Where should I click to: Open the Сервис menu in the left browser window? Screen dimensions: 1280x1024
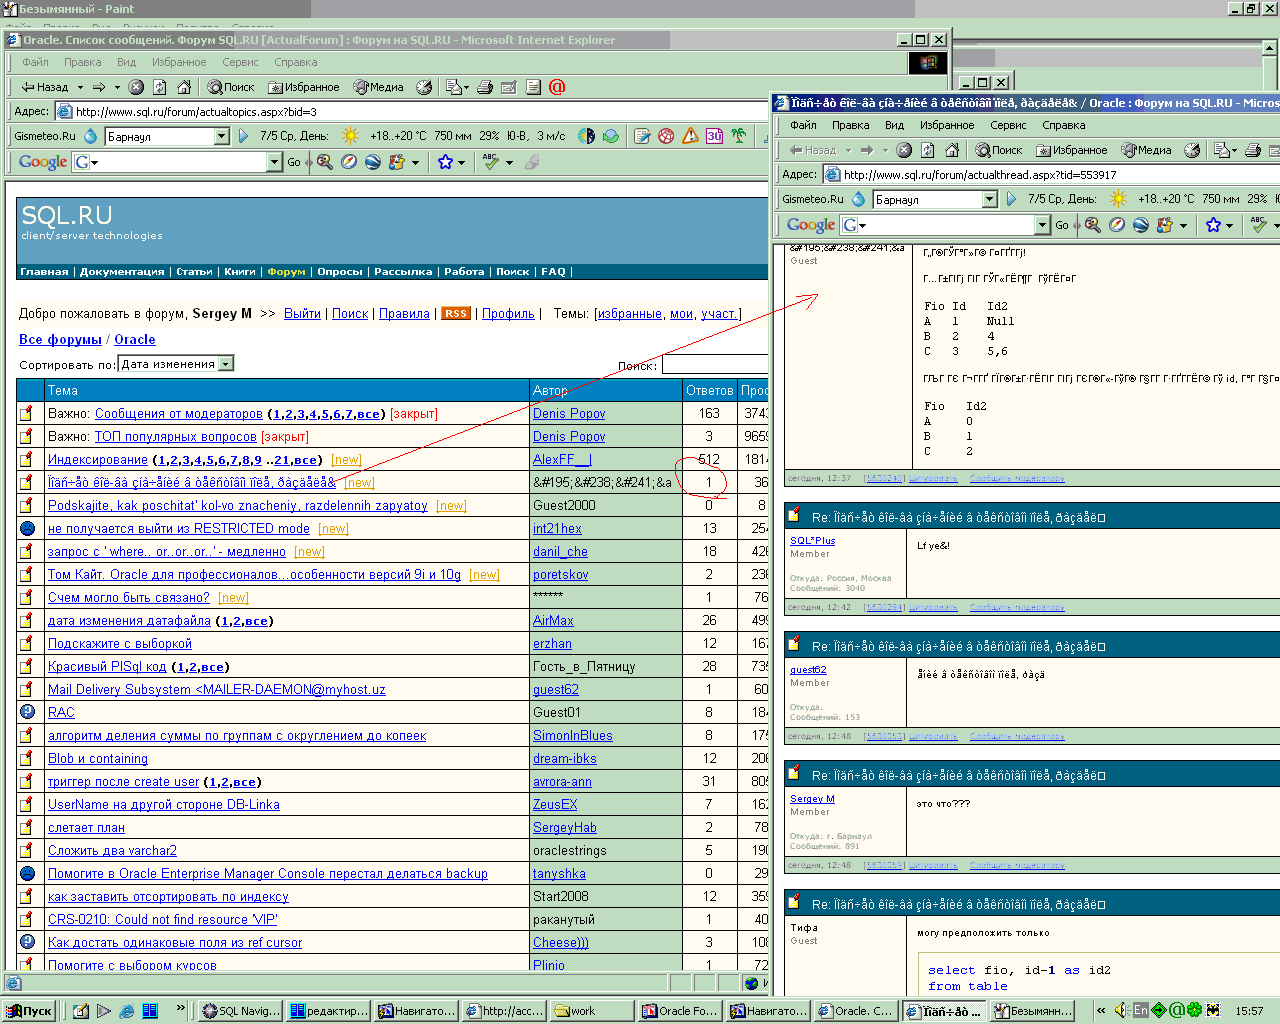pyautogui.click(x=240, y=62)
